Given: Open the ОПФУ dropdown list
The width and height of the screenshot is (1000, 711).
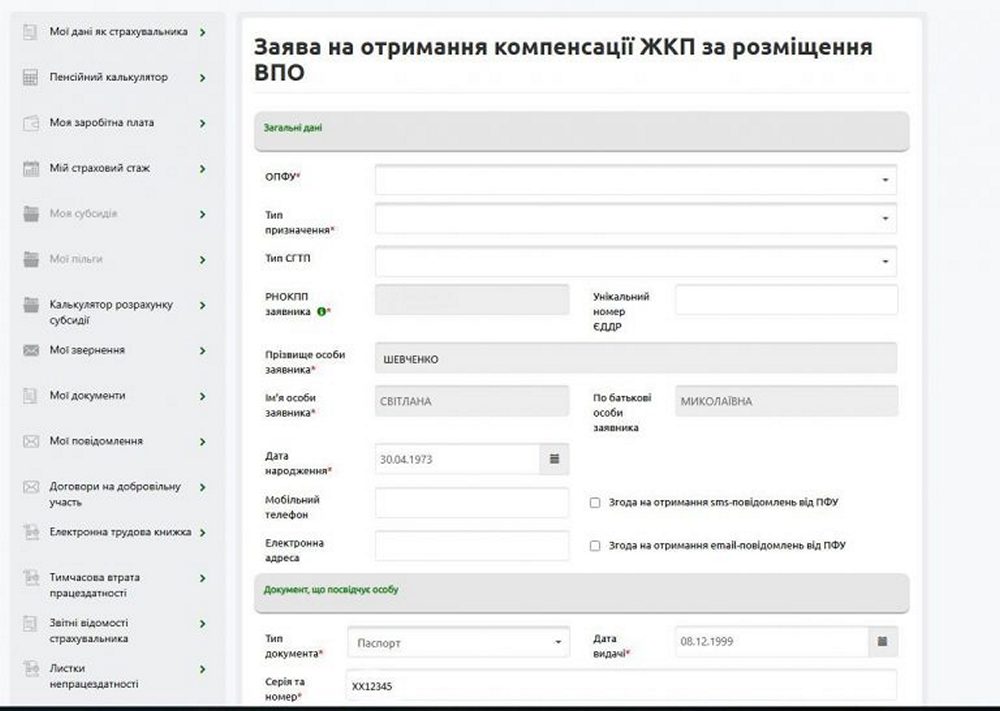Looking at the screenshot, I should click(x=635, y=180).
